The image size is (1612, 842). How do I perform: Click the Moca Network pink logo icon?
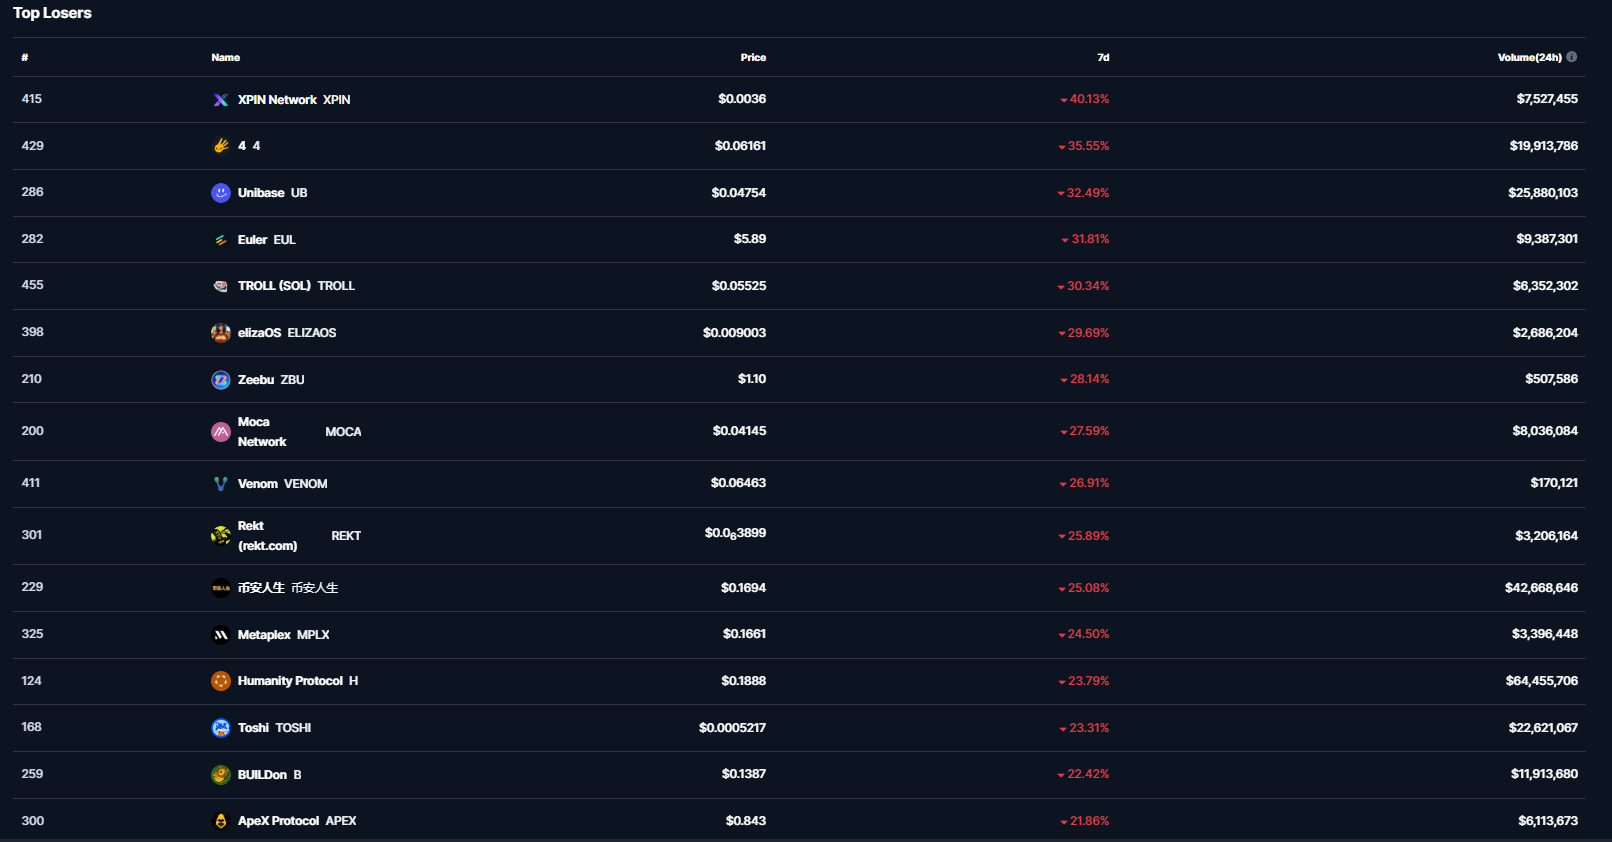click(221, 432)
